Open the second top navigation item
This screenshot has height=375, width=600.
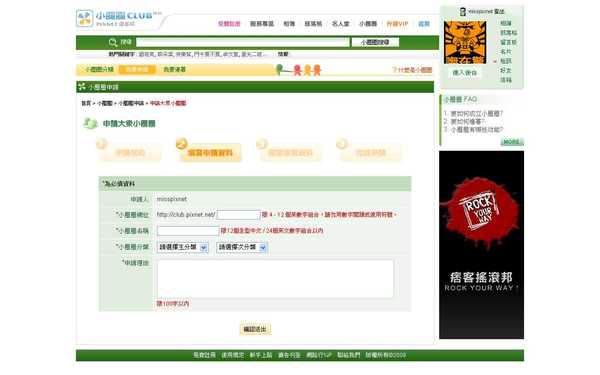click(x=262, y=24)
